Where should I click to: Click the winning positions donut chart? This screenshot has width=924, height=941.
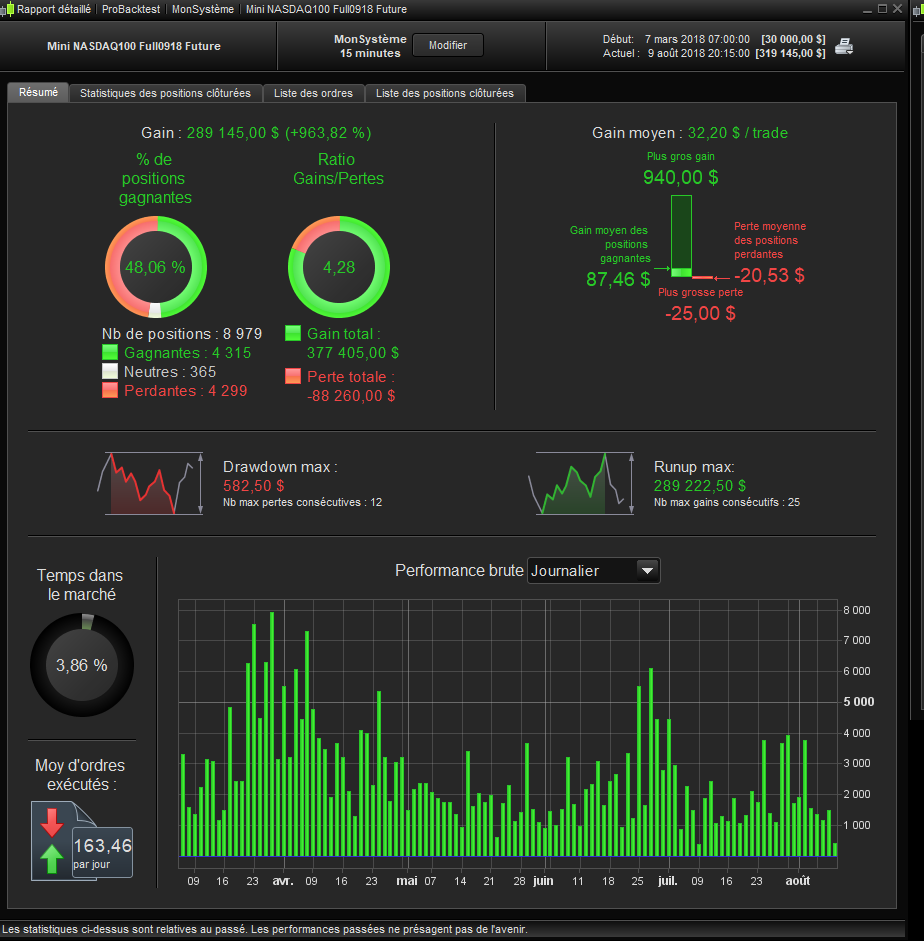(156, 267)
